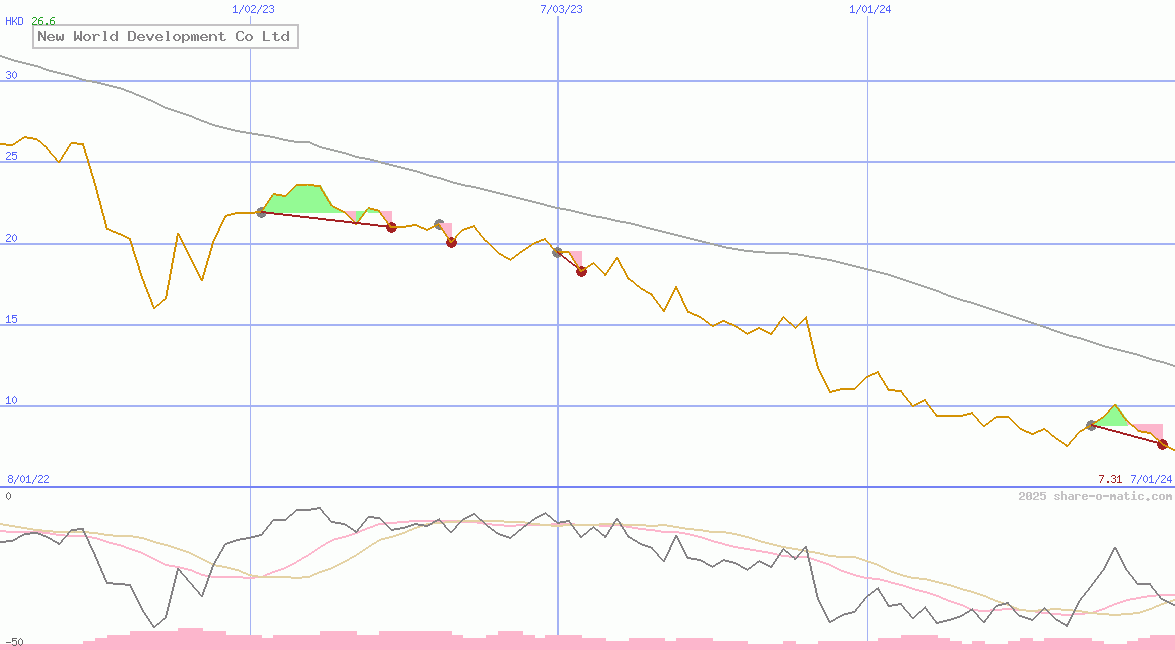The height and width of the screenshot is (650, 1175).
Task: Click the gray entry marker beside 1/02/23 line
Action: pos(262,213)
